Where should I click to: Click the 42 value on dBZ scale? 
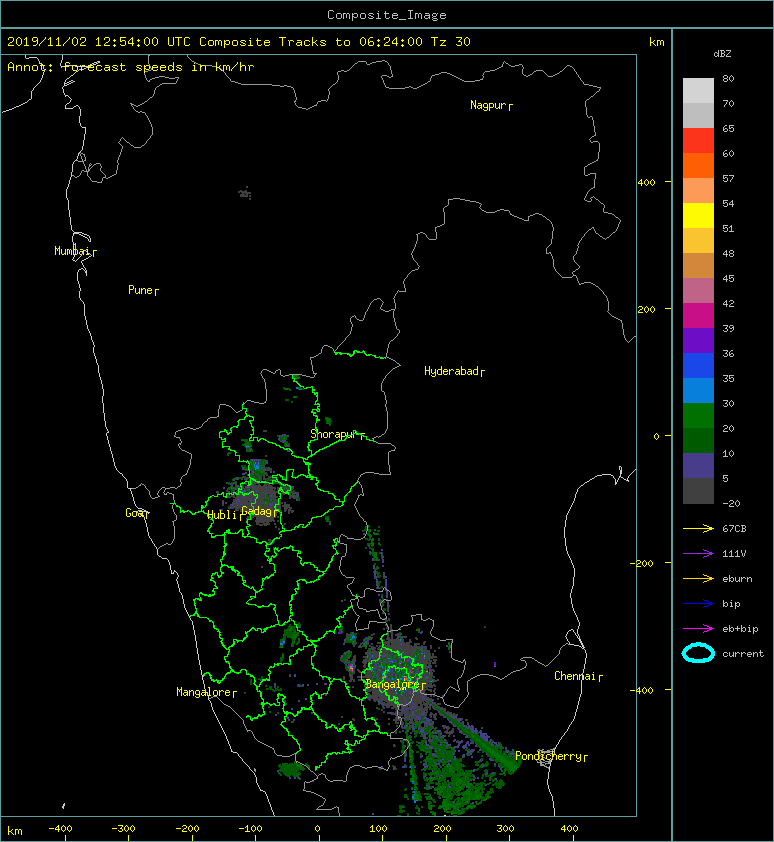728,303
